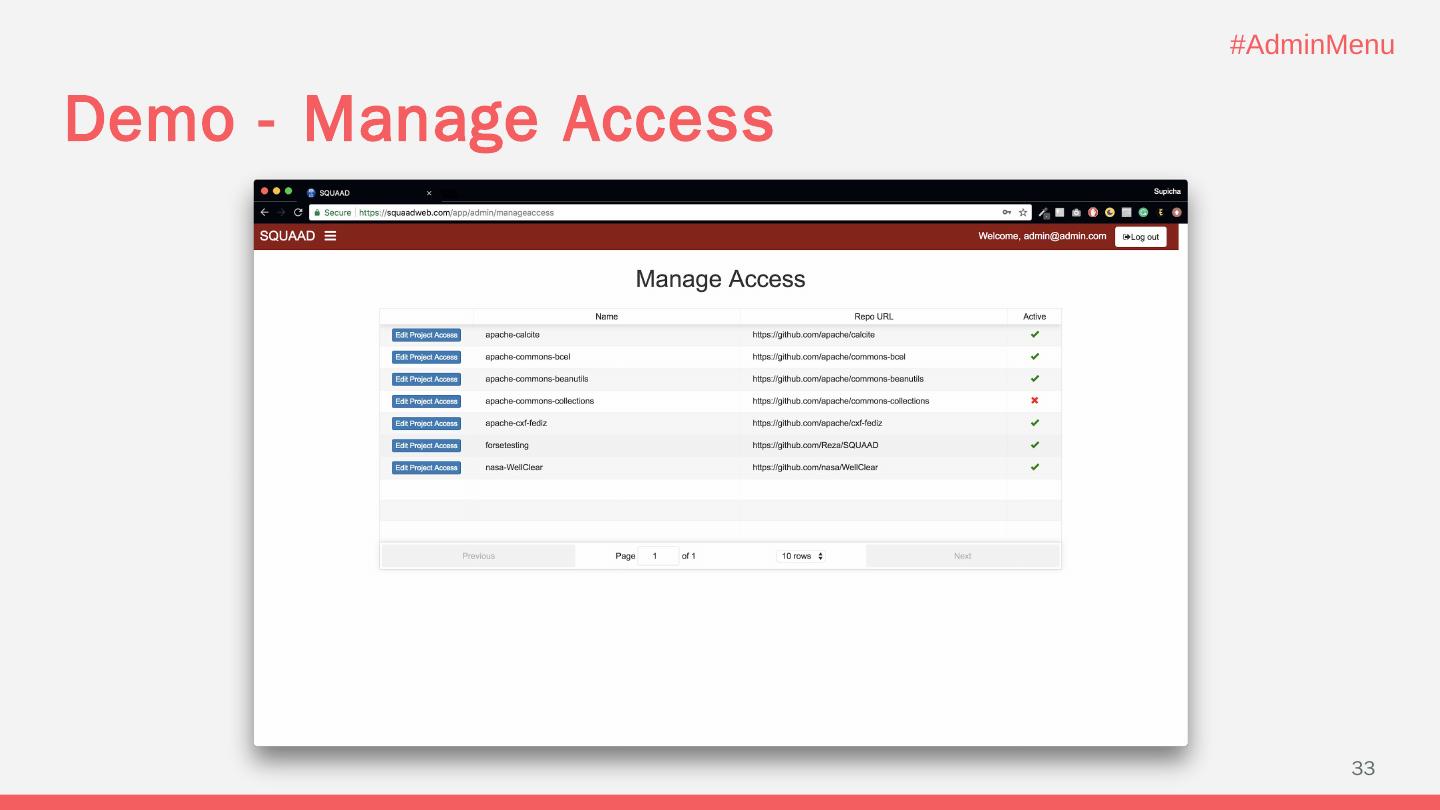Close the SQUAAD browser tab

coord(429,193)
